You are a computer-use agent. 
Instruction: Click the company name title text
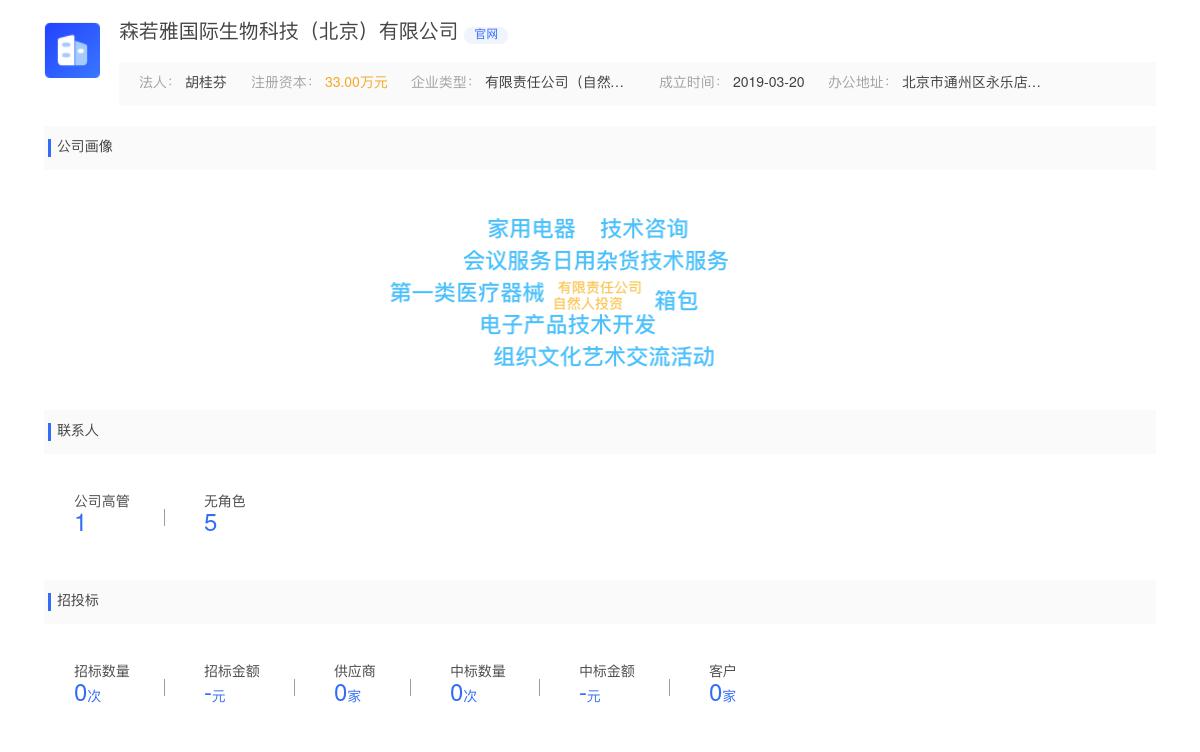point(288,32)
